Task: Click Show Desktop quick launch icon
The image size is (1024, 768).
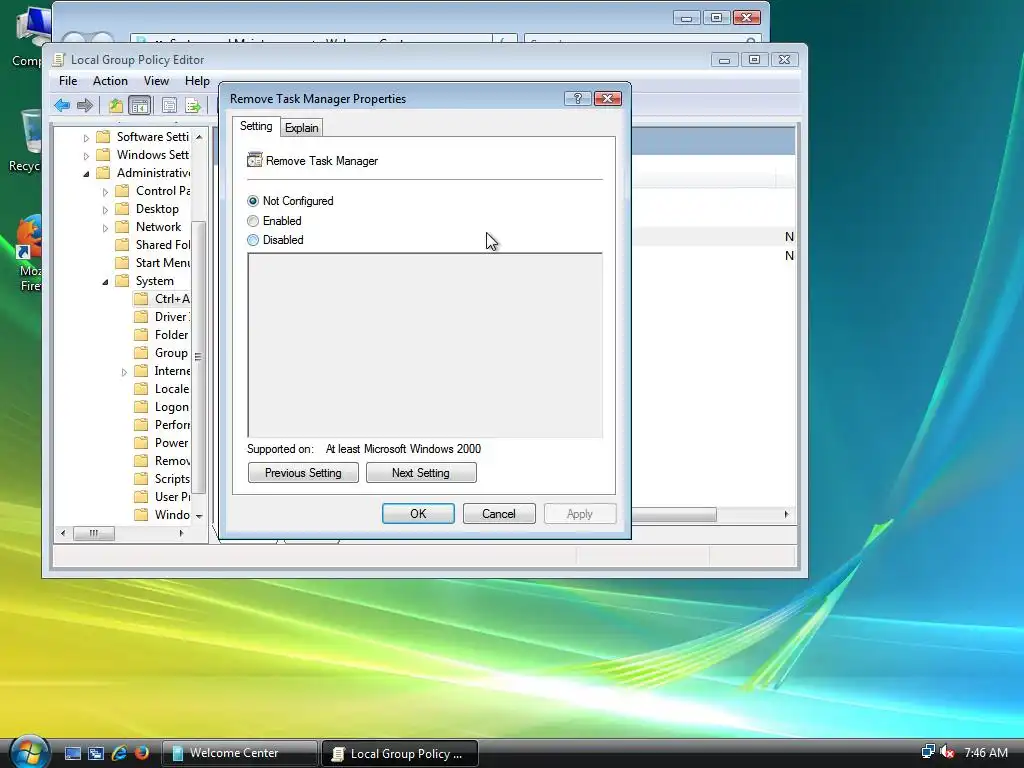Action: coord(72,753)
